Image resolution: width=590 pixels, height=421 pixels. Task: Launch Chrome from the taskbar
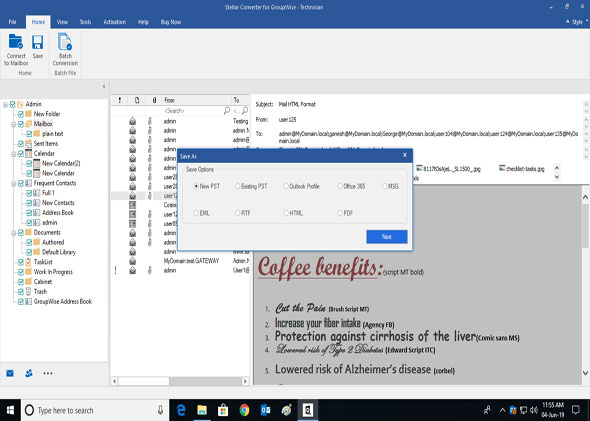tap(244, 410)
